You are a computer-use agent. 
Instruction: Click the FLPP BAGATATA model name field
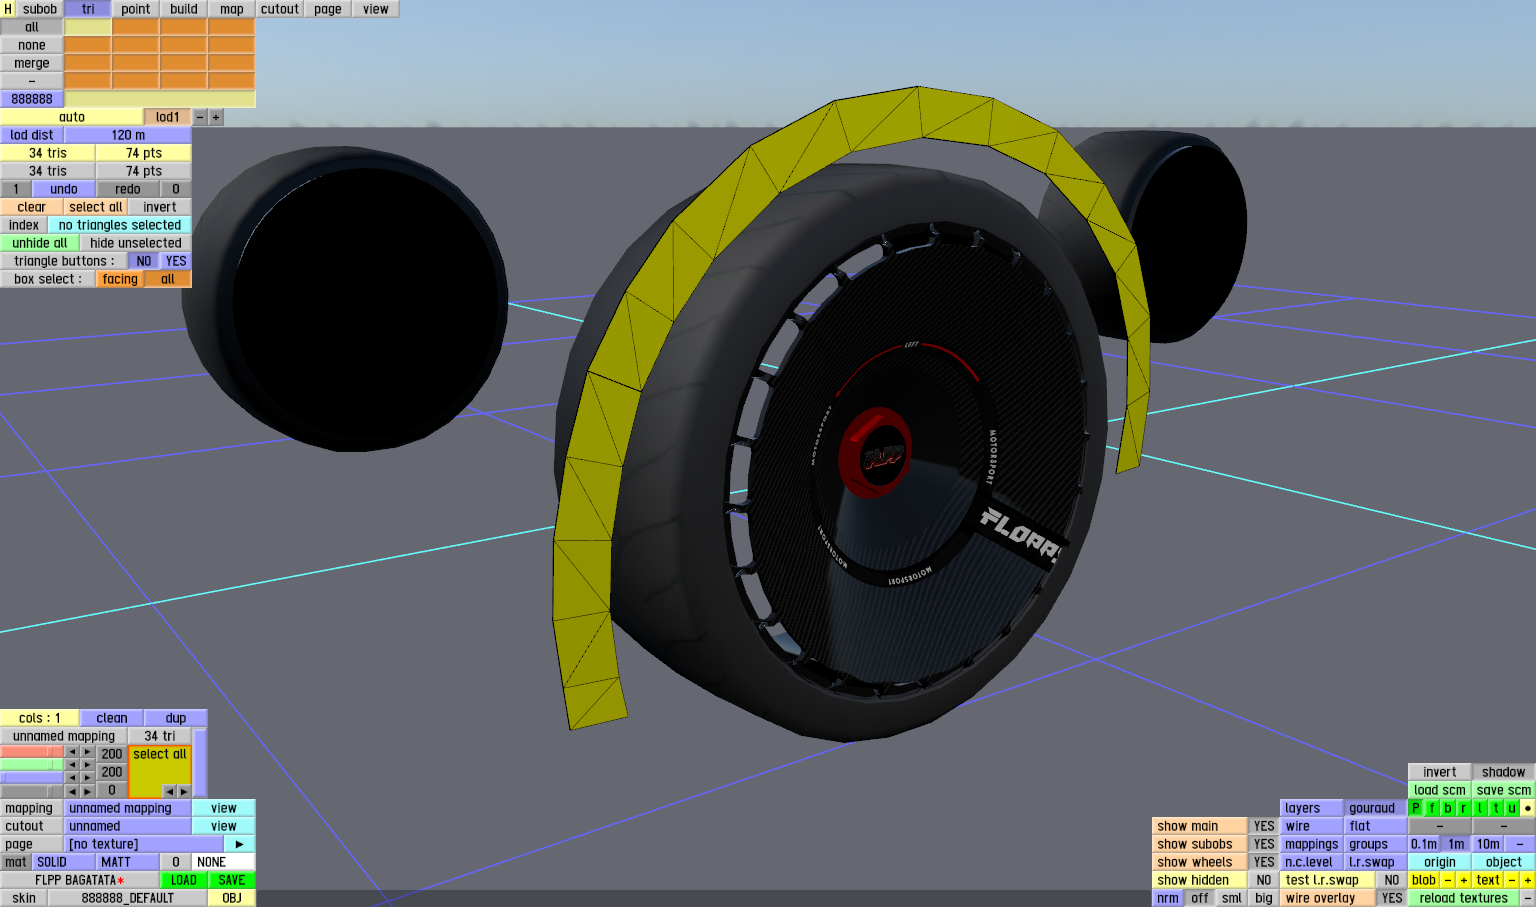pyautogui.click(x=80, y=880)
